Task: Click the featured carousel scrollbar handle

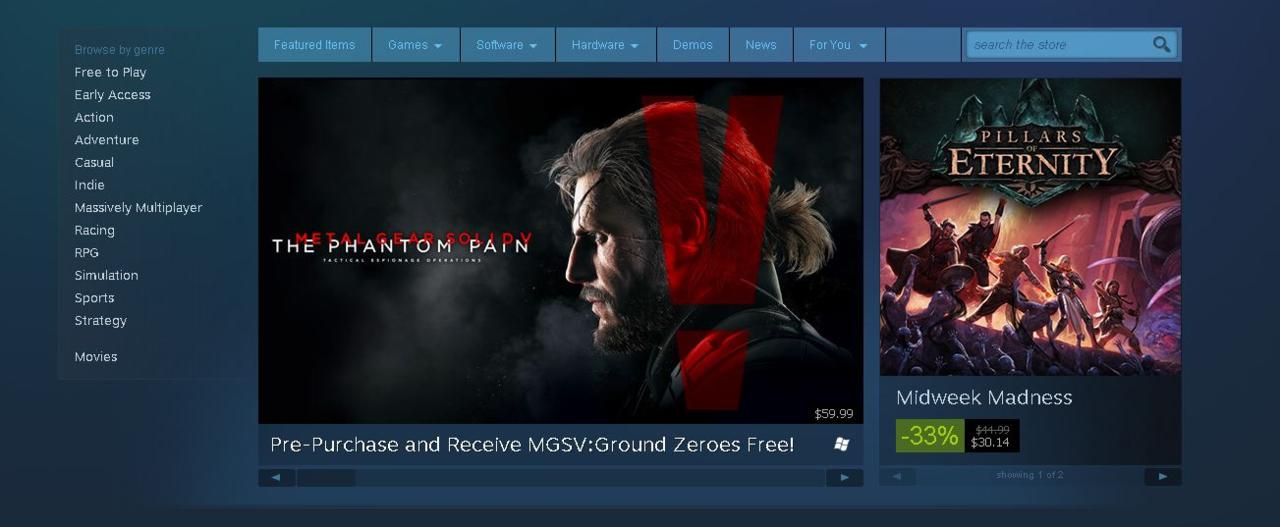Action: click(x=326, y=478)
